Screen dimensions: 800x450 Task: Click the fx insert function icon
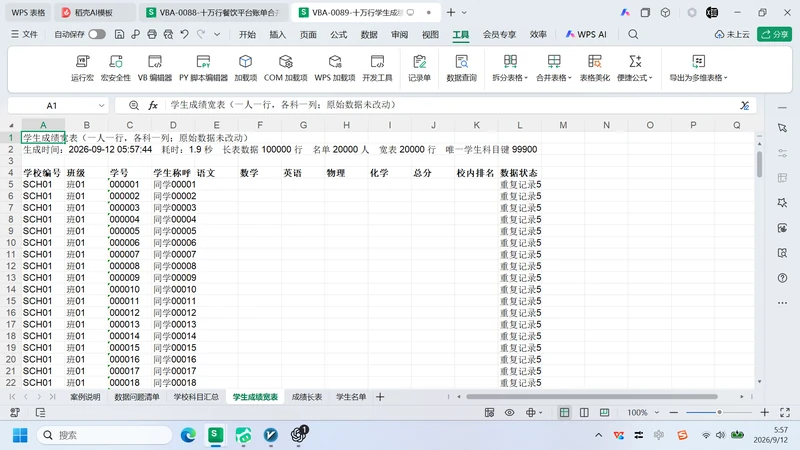pyautogui.click(x=153, y=105)
